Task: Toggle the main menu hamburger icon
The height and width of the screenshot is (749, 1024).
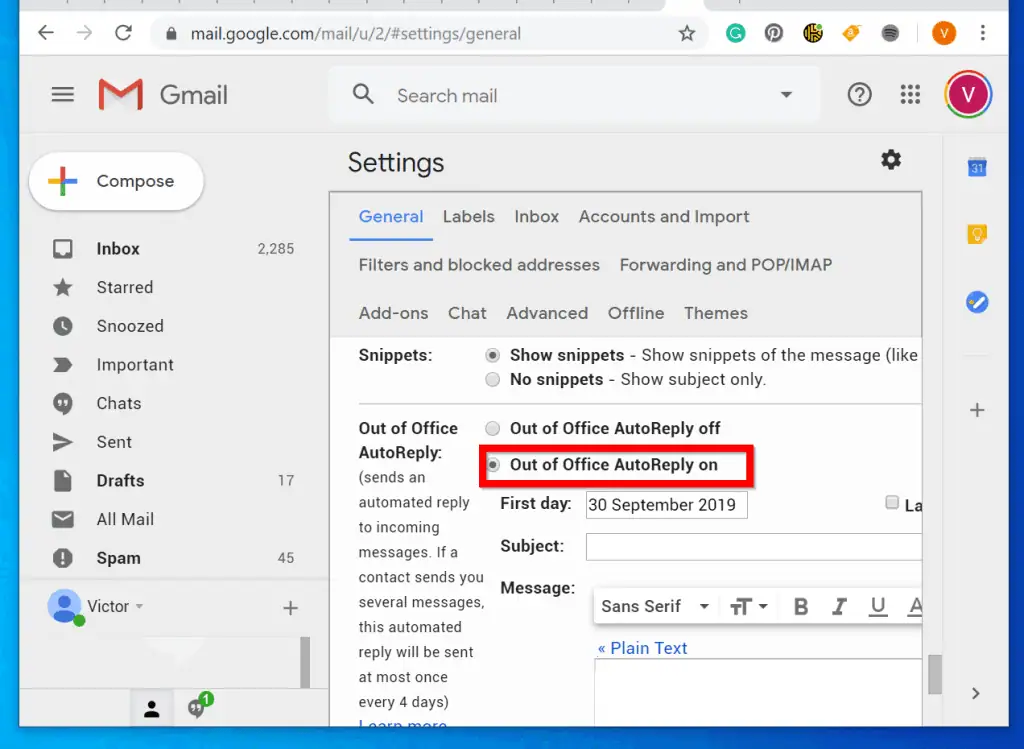Action: tap(63, 95)
